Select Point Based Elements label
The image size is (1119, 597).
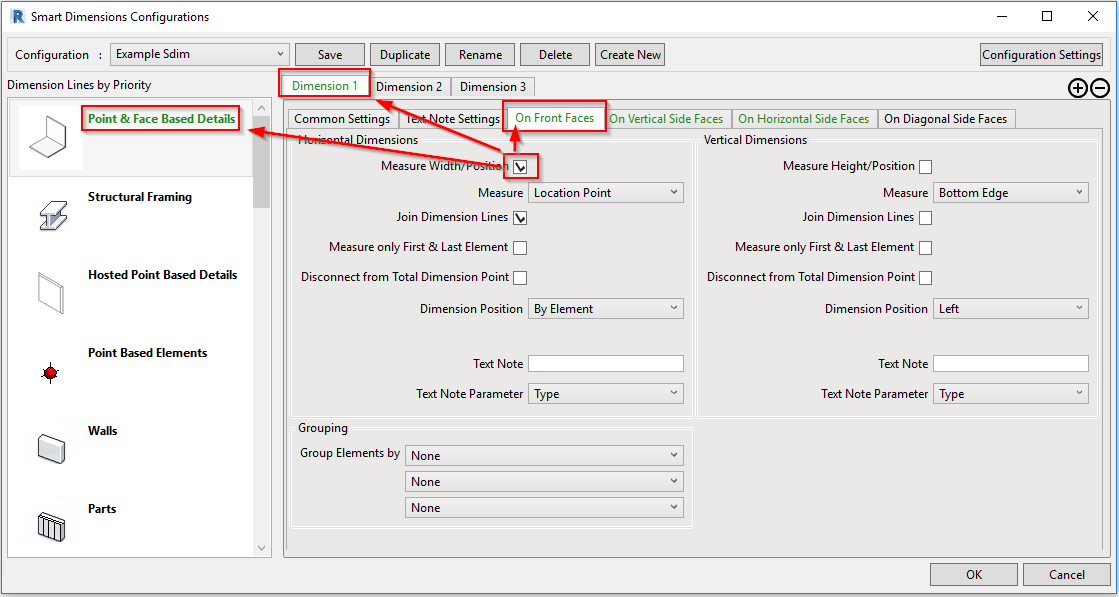[148, 352]
